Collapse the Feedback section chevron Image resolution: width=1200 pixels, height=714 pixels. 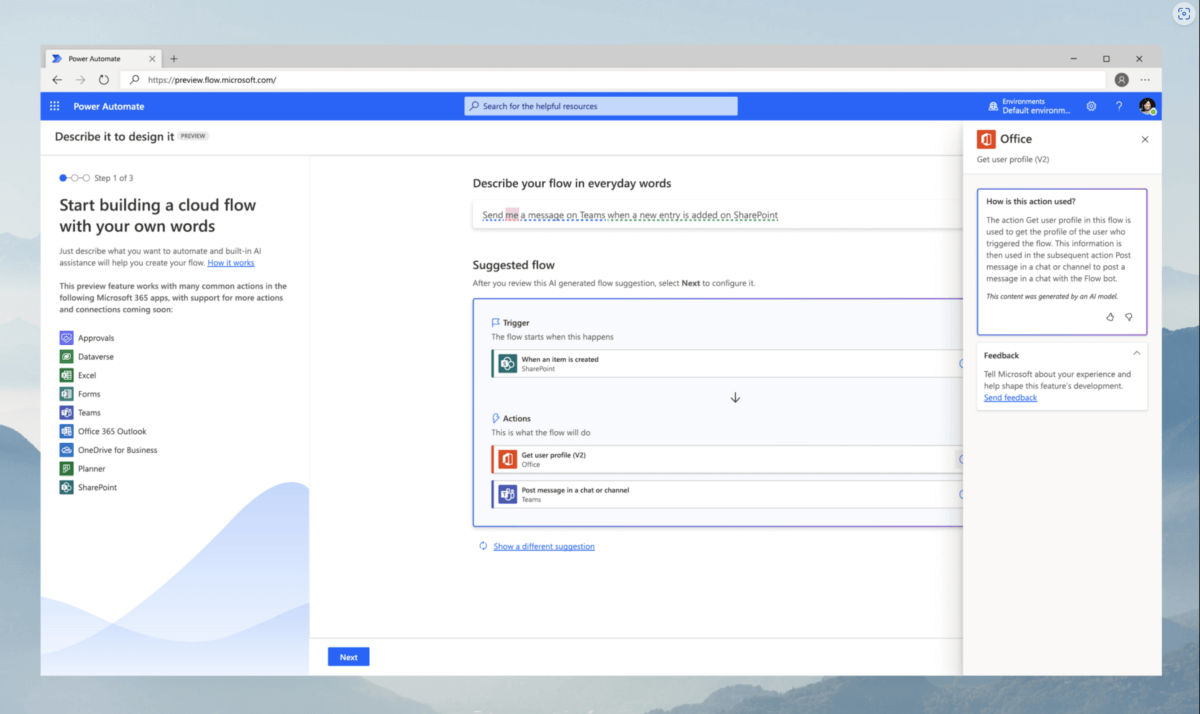(1136, 354)
